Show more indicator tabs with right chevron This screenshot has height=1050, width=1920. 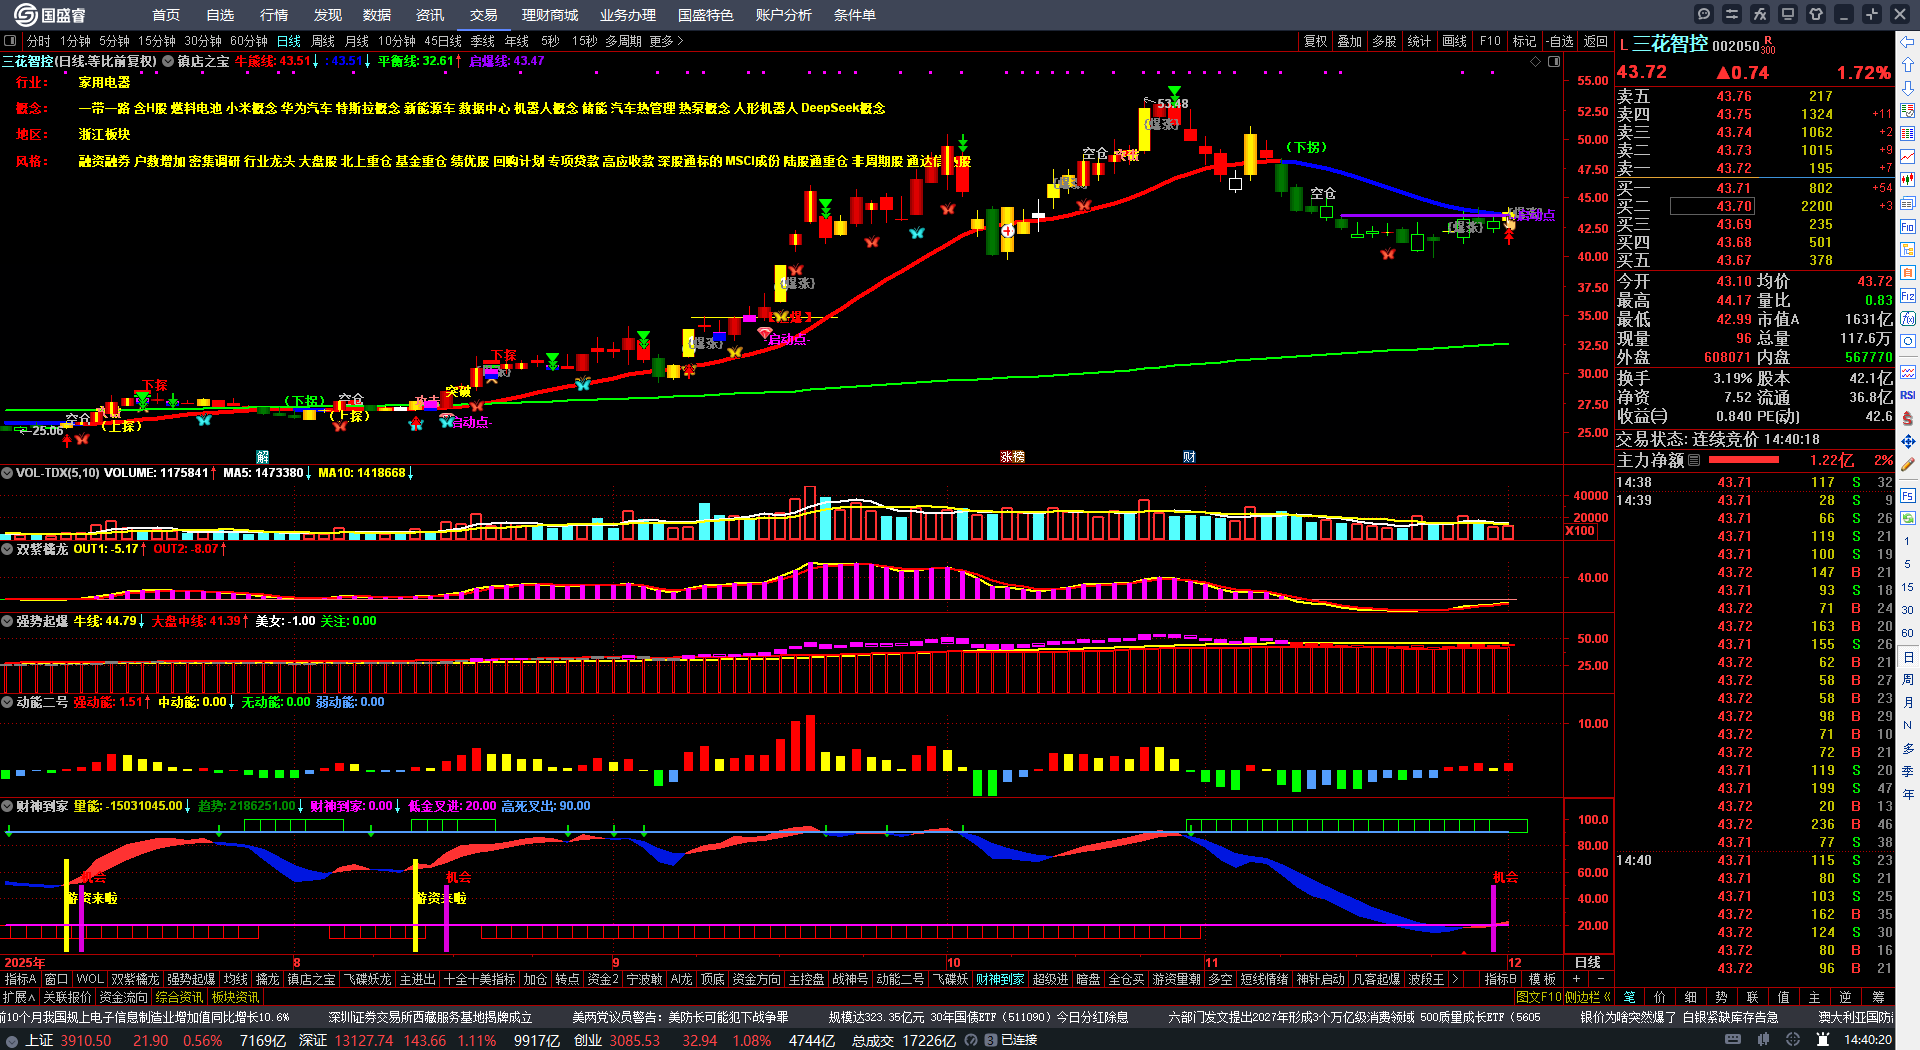1455,979
